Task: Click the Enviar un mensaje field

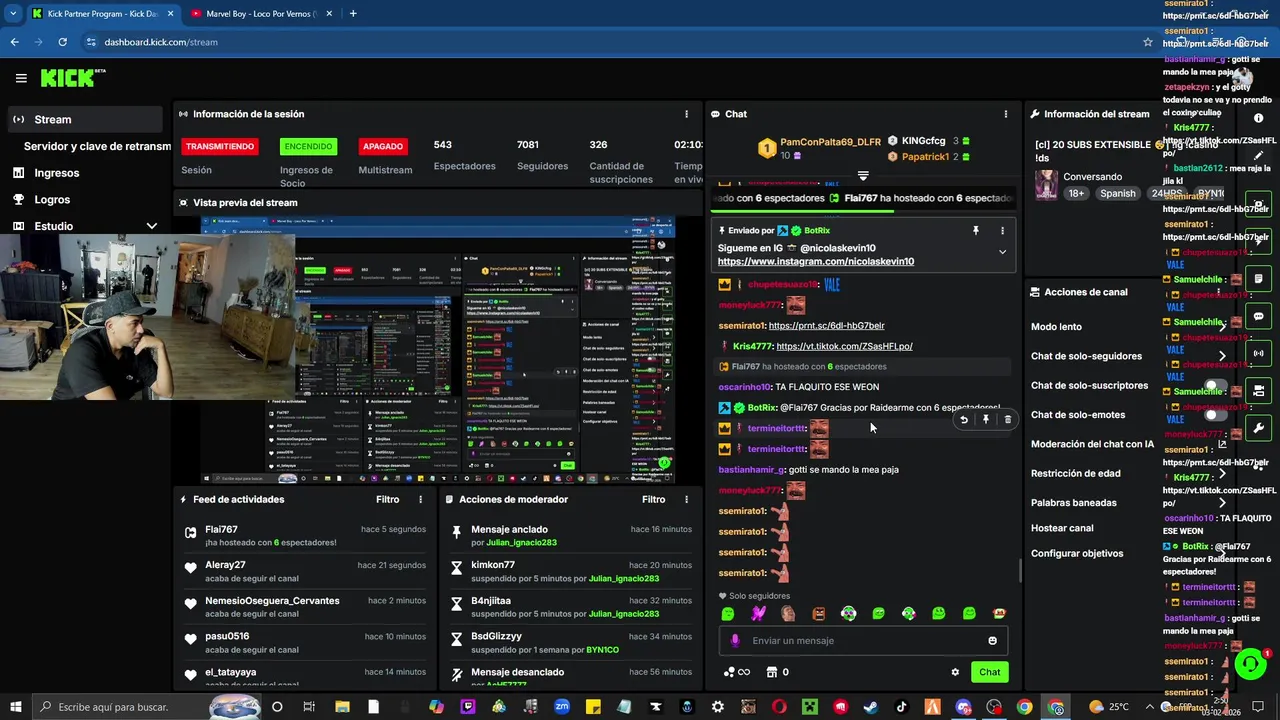Action: 863,641
